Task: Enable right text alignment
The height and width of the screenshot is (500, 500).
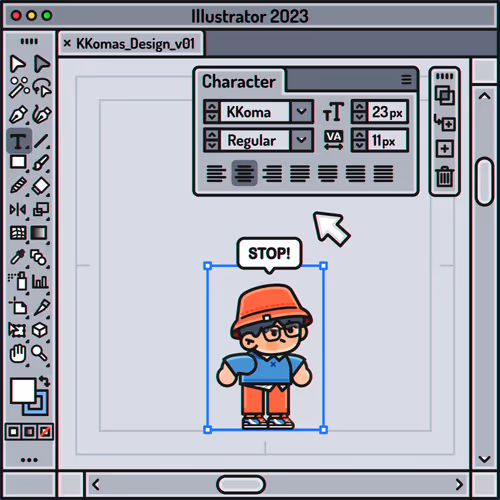Action: tap(272, 174)
